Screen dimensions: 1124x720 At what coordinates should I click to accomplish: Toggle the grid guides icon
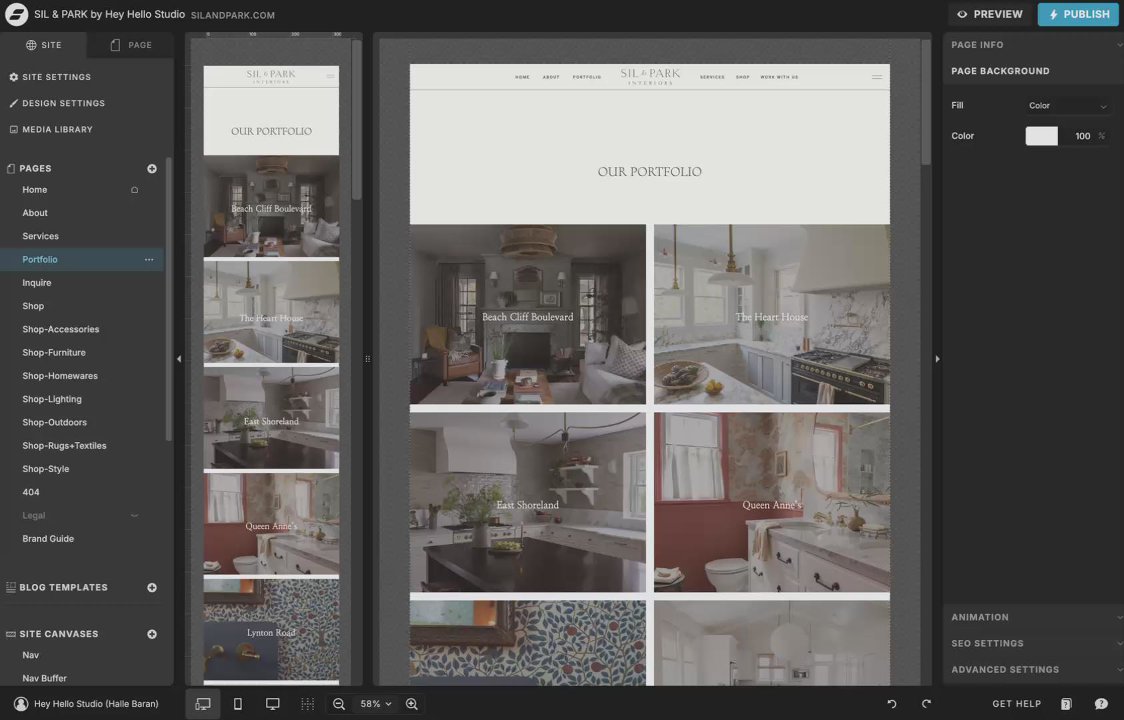click(x=308, y=704)
